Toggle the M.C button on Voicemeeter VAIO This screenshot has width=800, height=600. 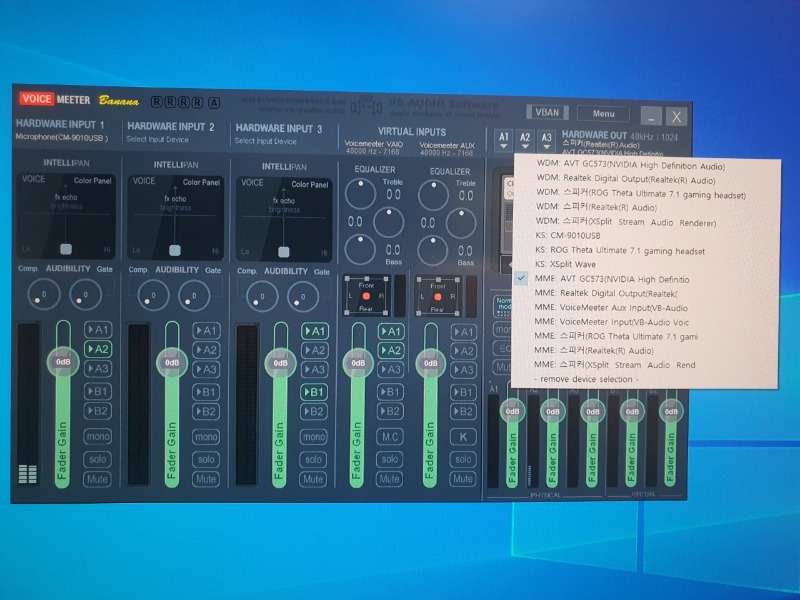[390, 437]
